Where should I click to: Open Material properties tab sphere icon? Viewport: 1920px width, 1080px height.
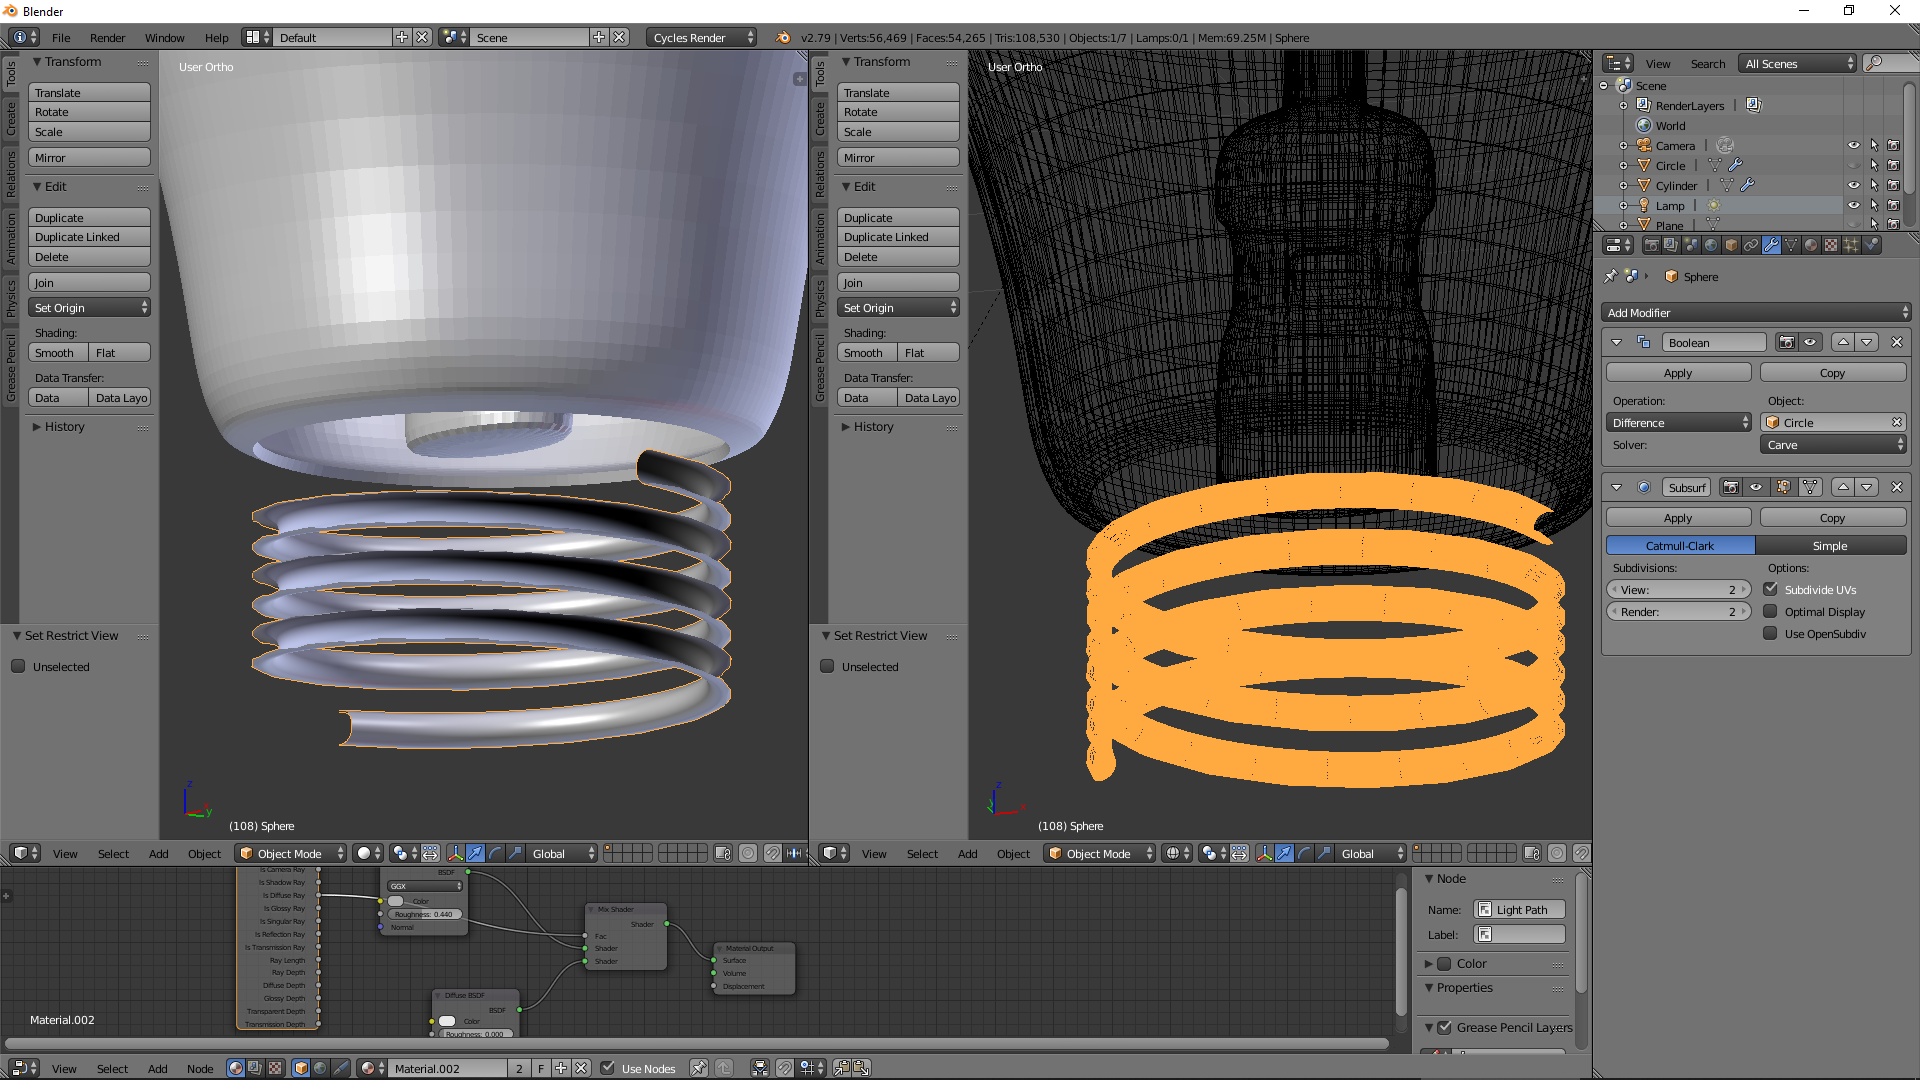coord(1811,245)
